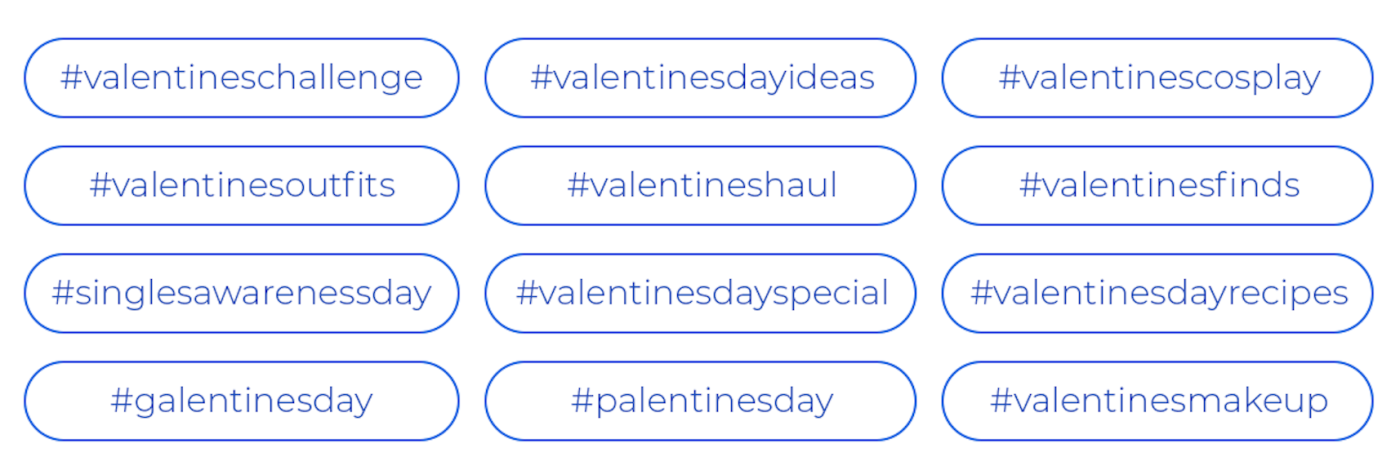Pick the #palentinesday hashtag

coord(701,401)
